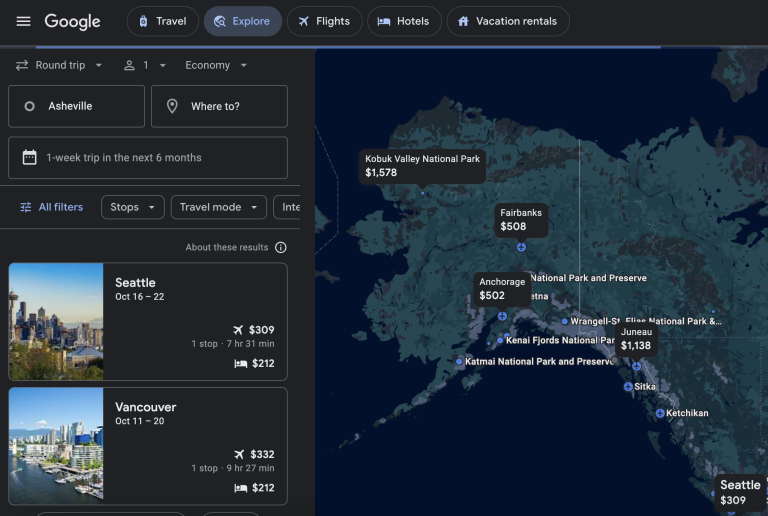Click the info icon beside About these results
768x516 pixels.
(281, 247)
